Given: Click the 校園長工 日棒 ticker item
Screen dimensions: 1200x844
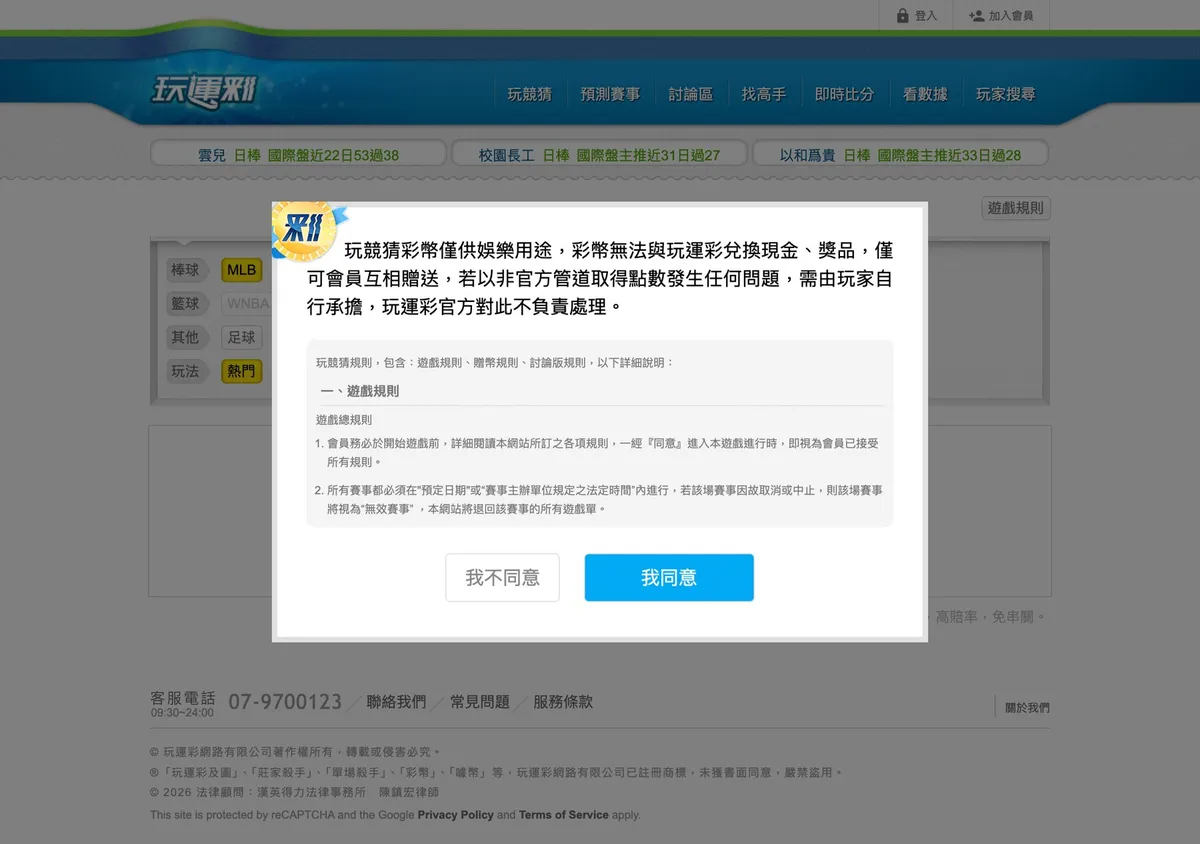Looking at the screenshot, I should coord(599,155).
